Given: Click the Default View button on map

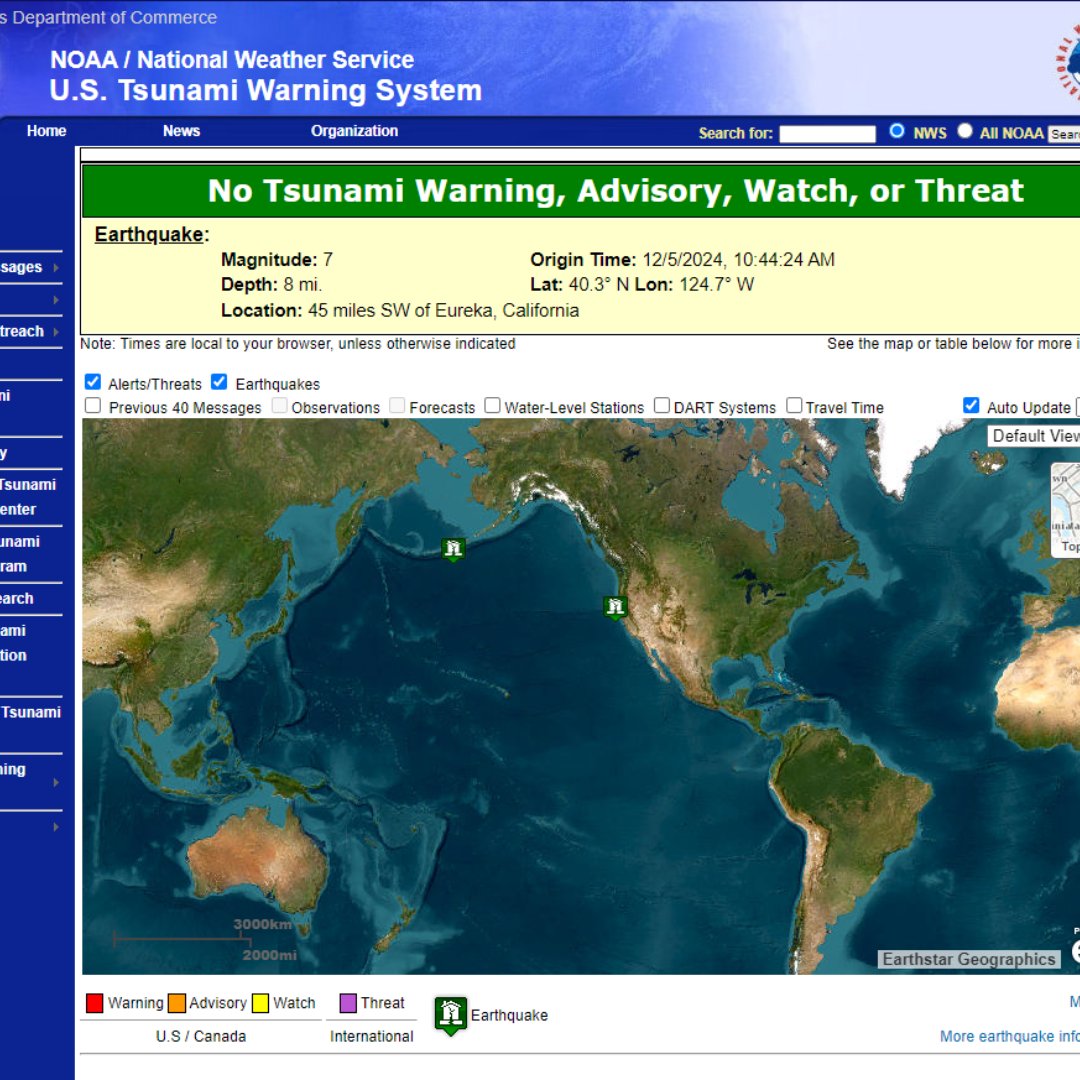Looking at the screenshot, I should pos(1034,436).
